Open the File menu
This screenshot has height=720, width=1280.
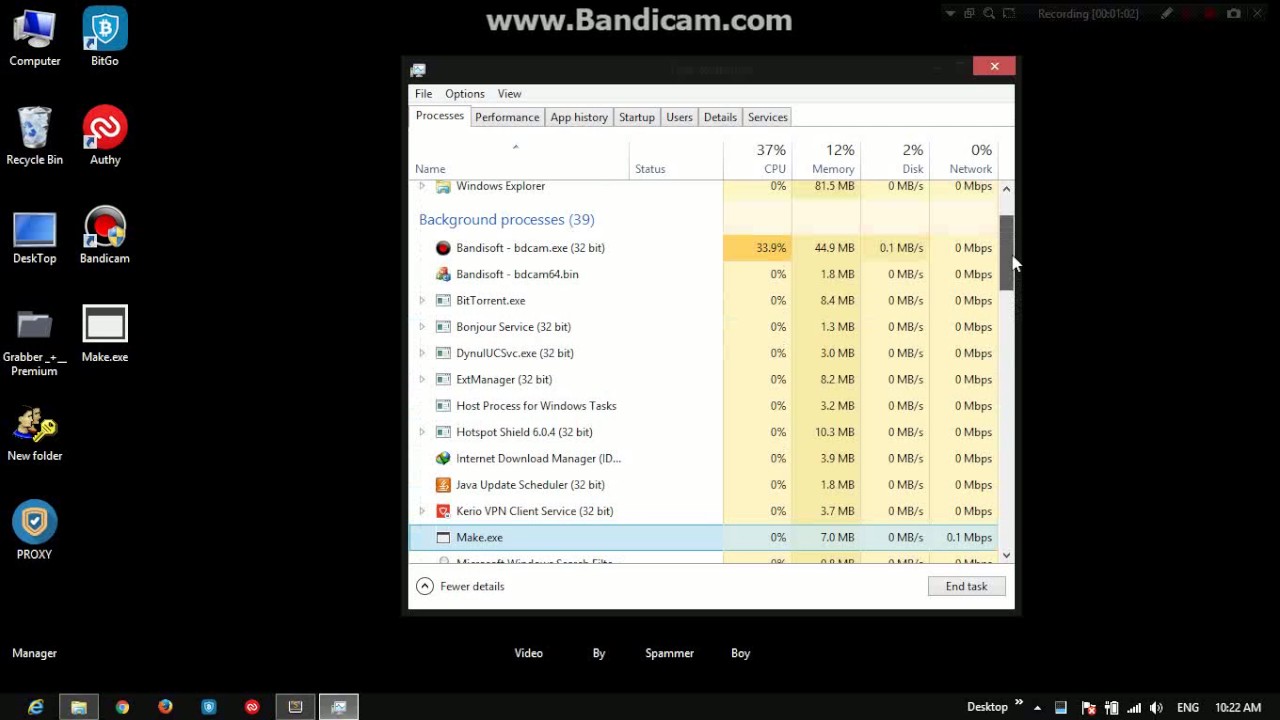coord(423,94)
